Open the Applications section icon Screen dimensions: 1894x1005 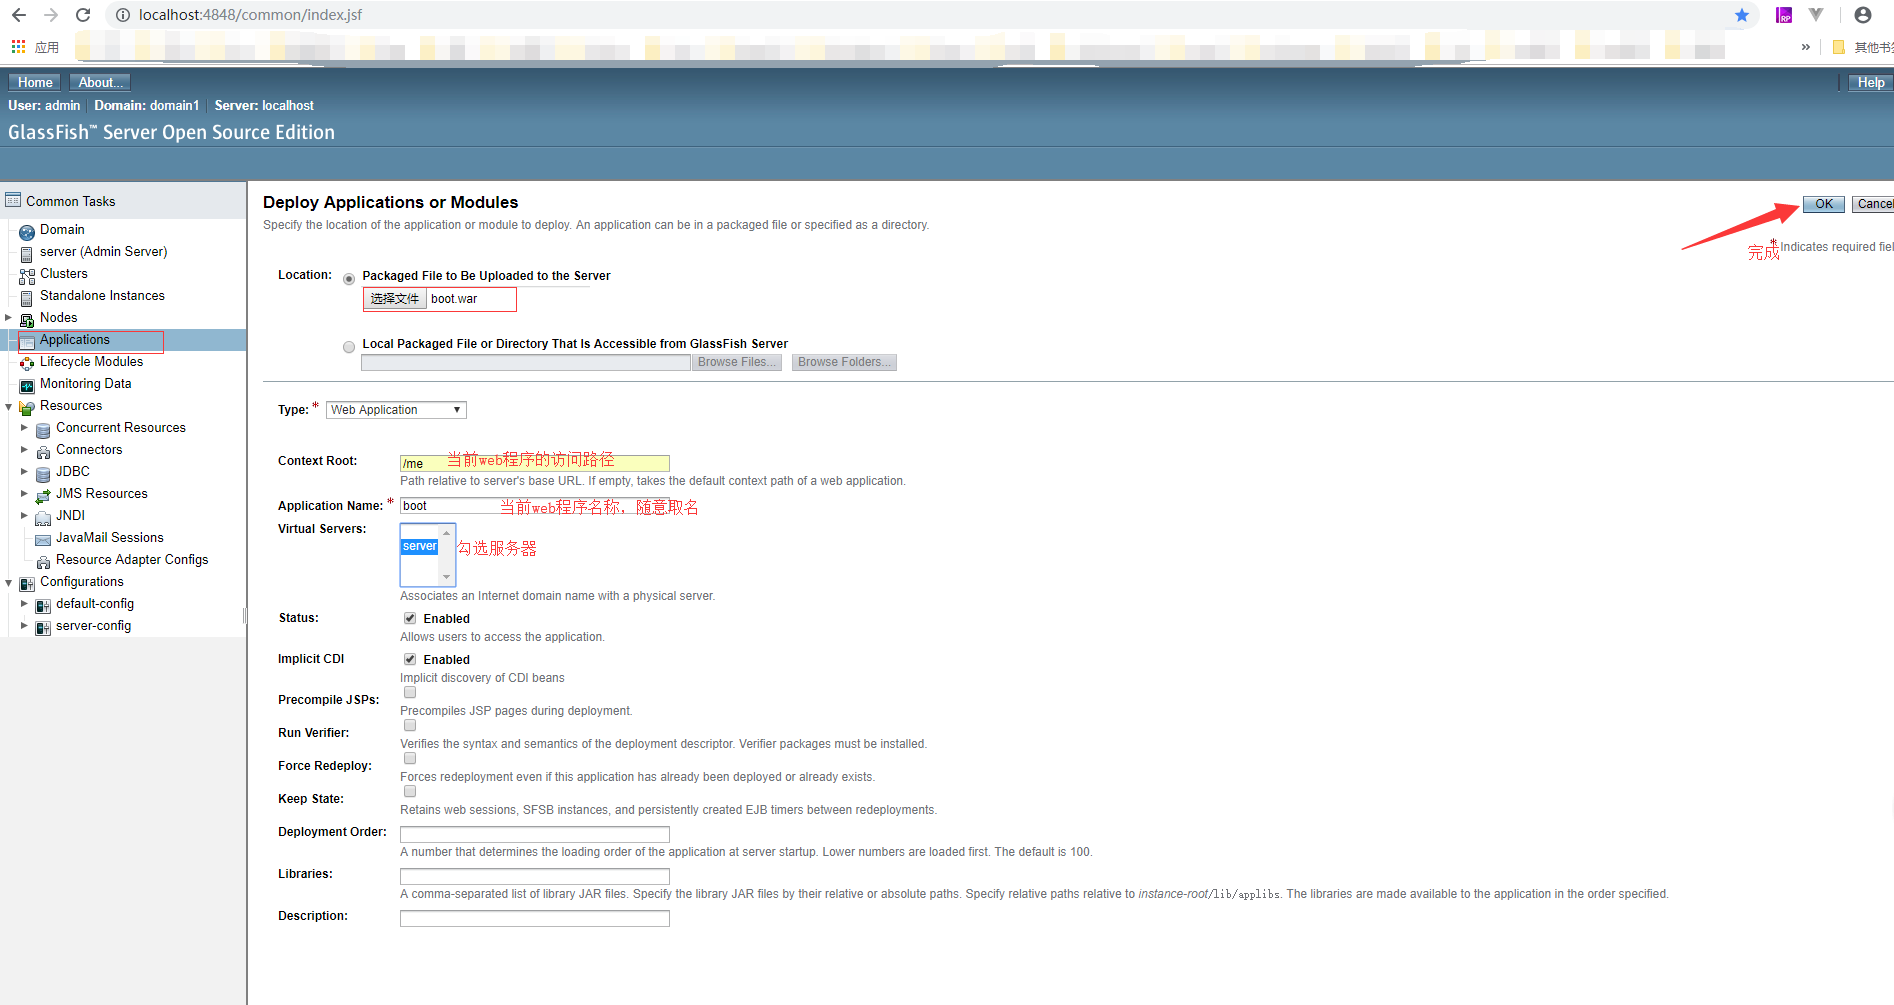[x=27, y=340]
